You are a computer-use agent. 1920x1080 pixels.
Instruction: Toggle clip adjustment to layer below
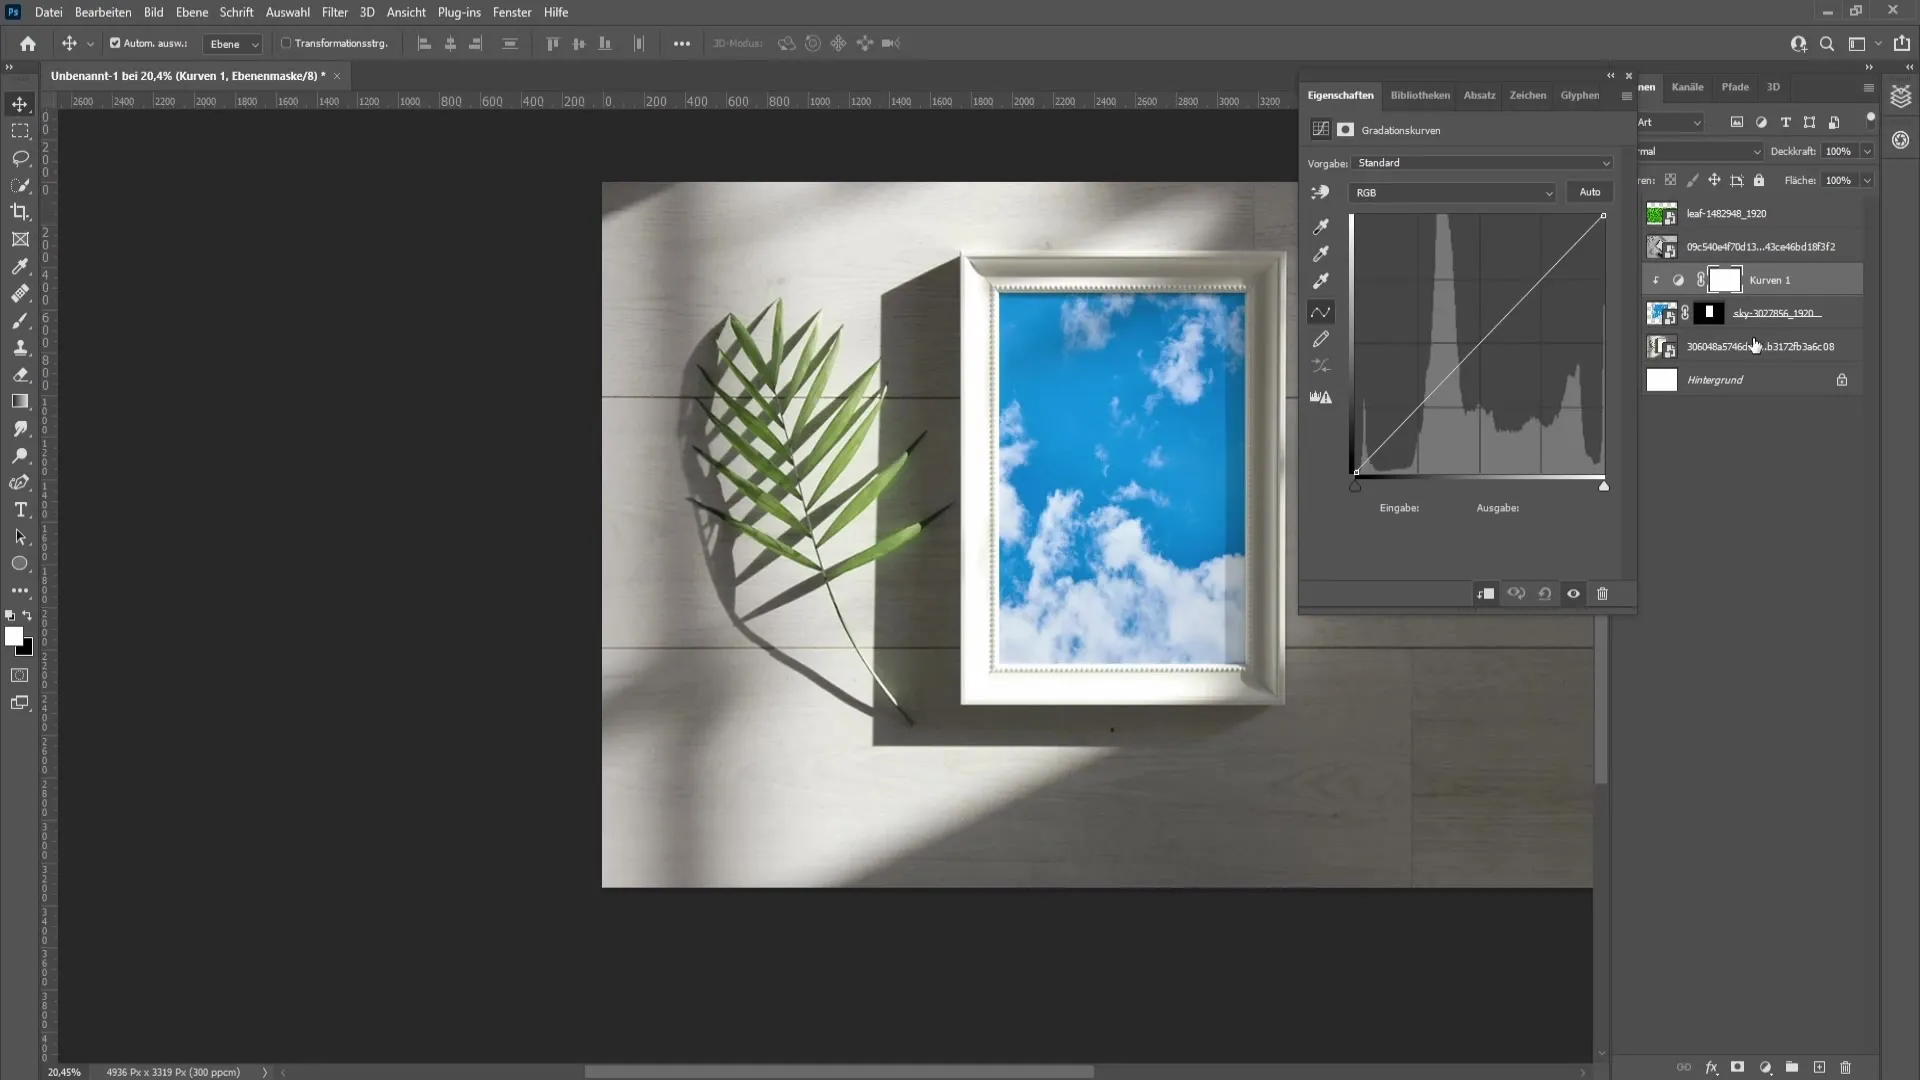pos(1486,594)
